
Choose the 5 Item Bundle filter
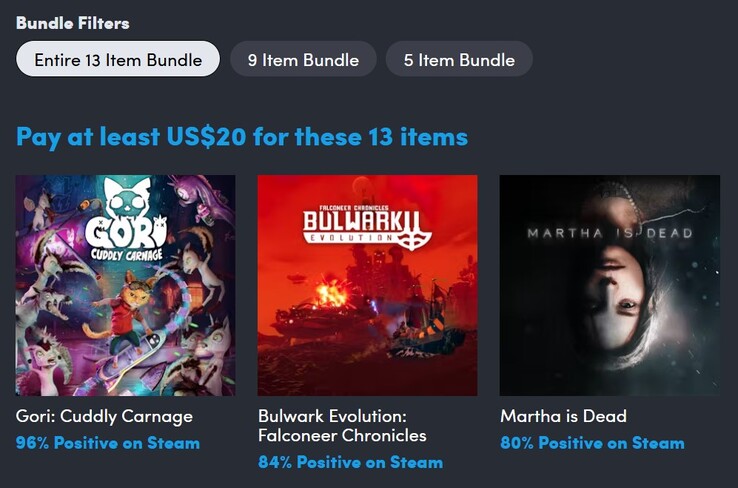pyautogui.click(x=459, y=59)
